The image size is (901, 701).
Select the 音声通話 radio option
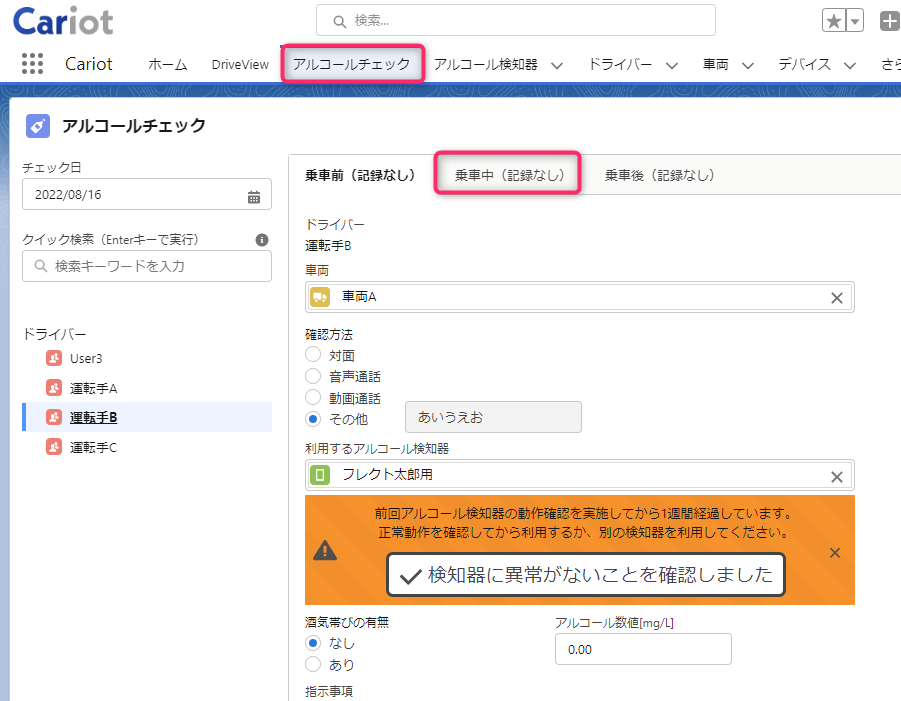click(313, 376)
